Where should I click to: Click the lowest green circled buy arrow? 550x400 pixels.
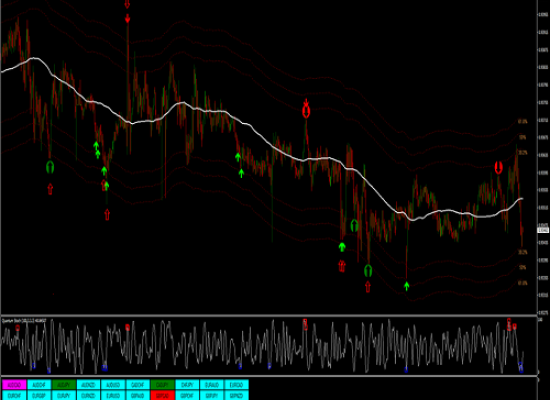(x=368, y=271)
